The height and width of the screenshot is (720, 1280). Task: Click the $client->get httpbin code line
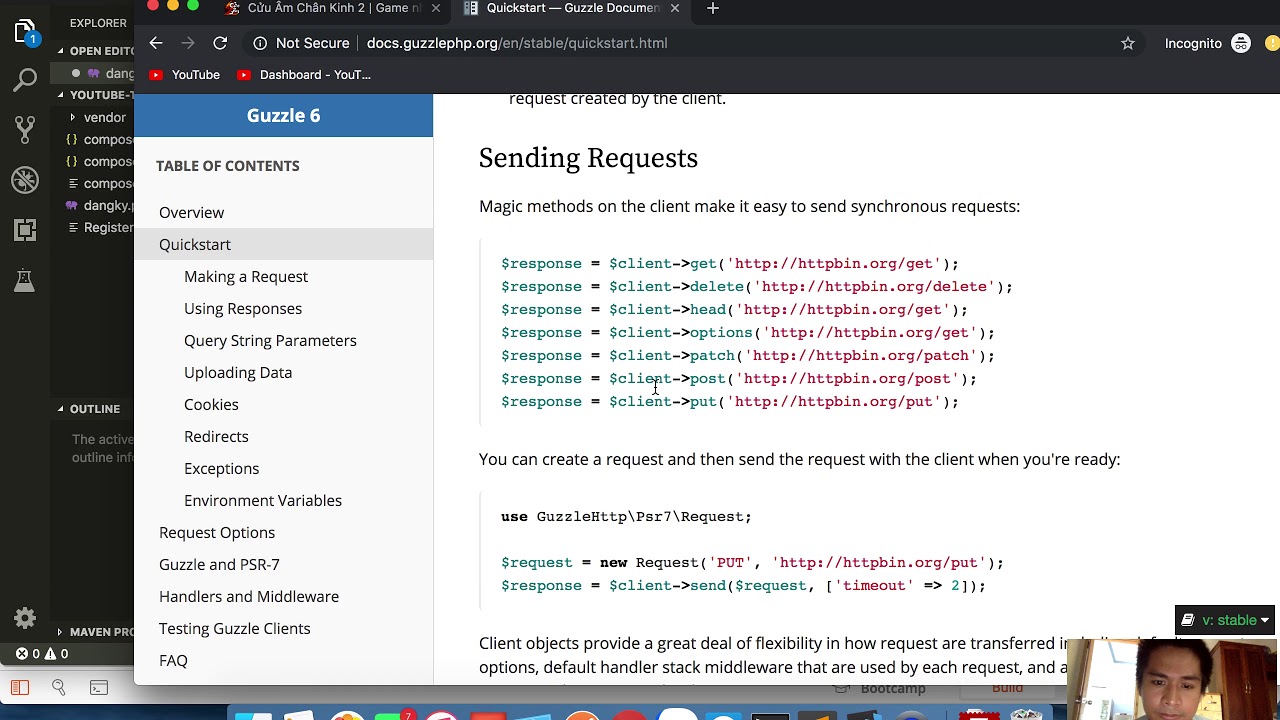point(730,264)
